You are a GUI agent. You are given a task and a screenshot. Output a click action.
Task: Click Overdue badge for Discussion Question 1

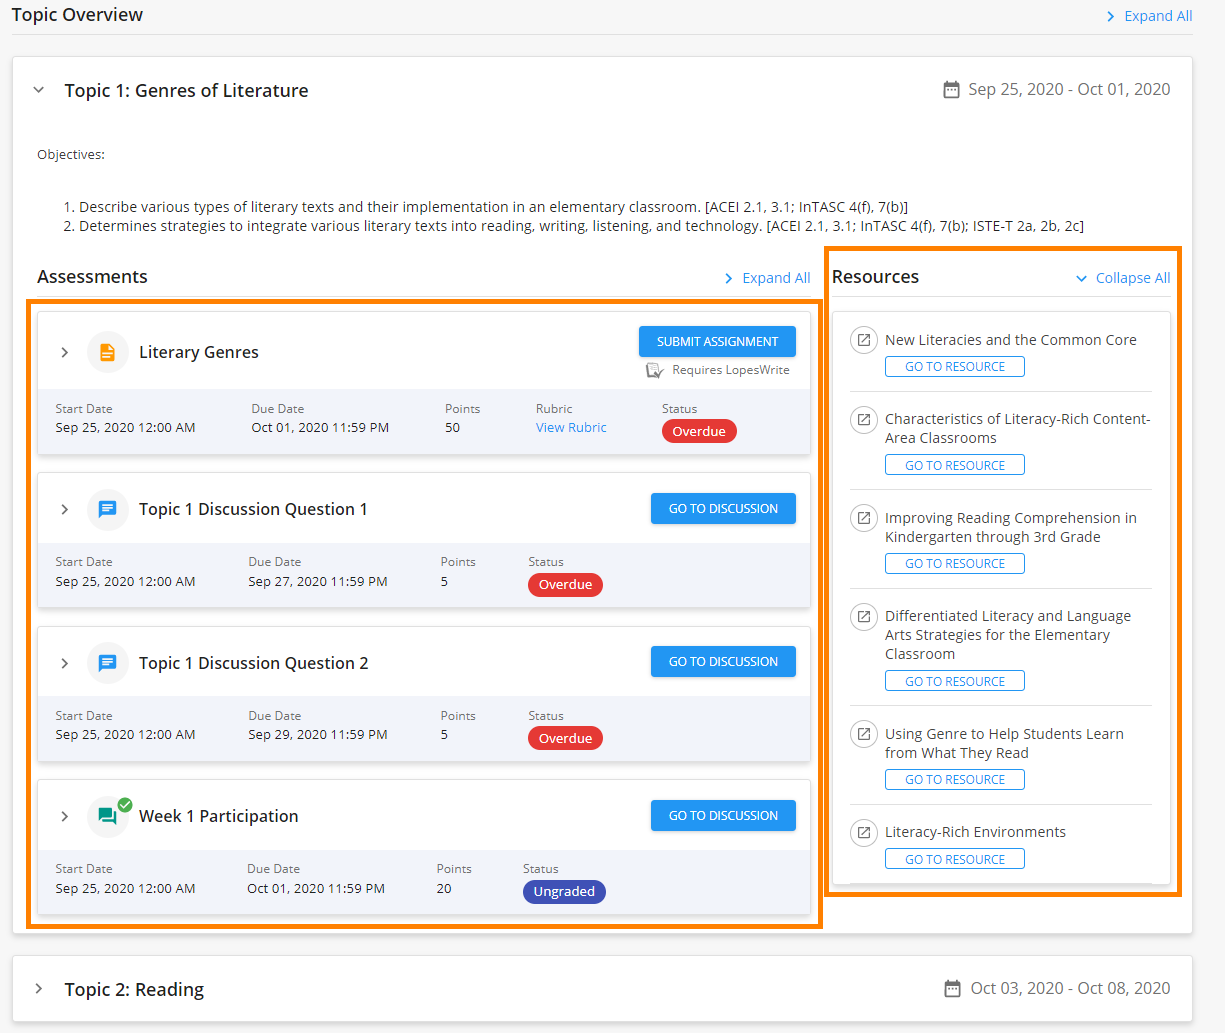tap(565, 585)
